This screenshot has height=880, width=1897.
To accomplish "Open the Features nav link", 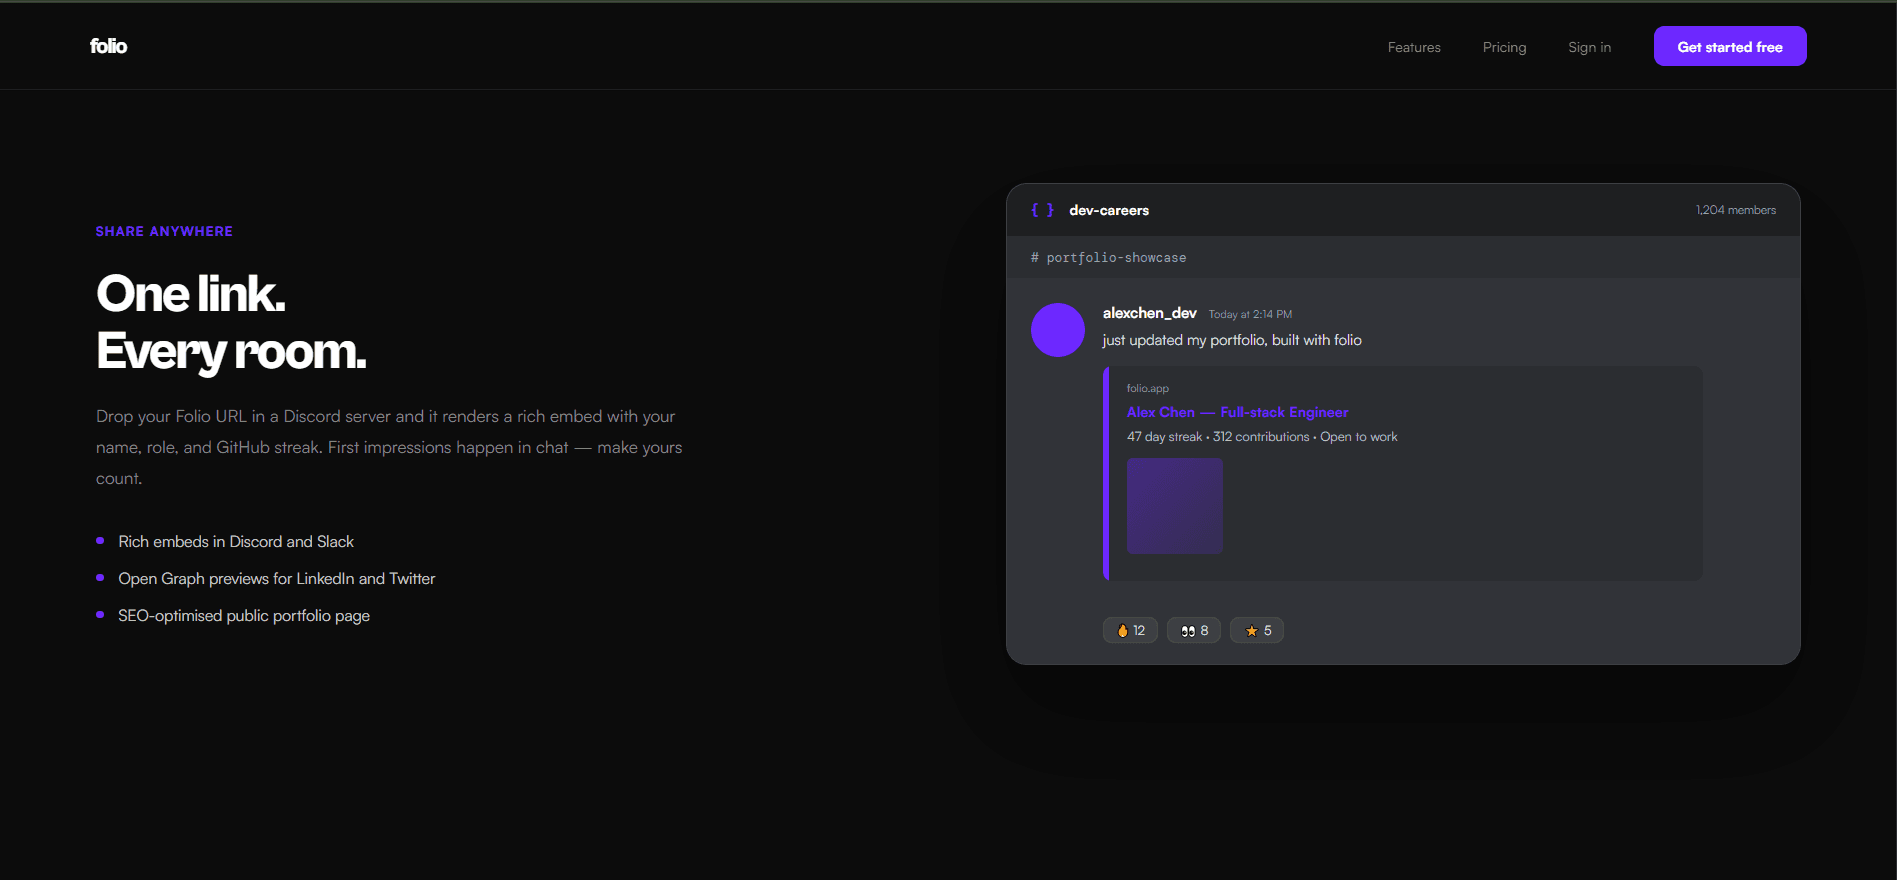I will click(x=1414, y=47).
